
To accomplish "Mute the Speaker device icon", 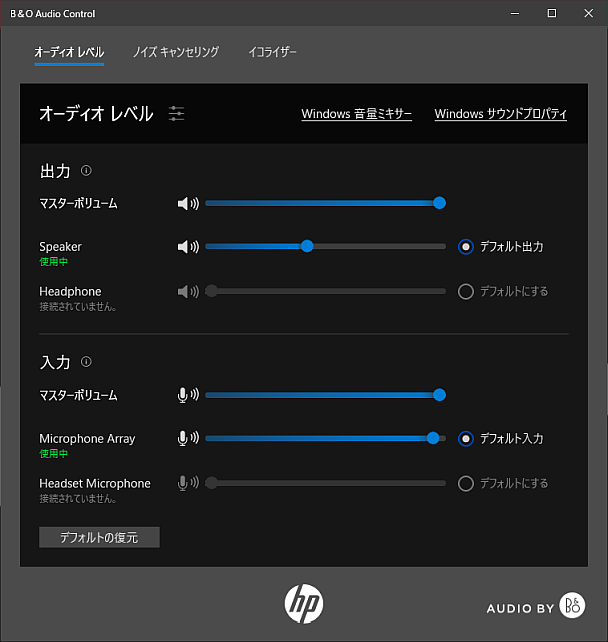I will click(188, 247).
